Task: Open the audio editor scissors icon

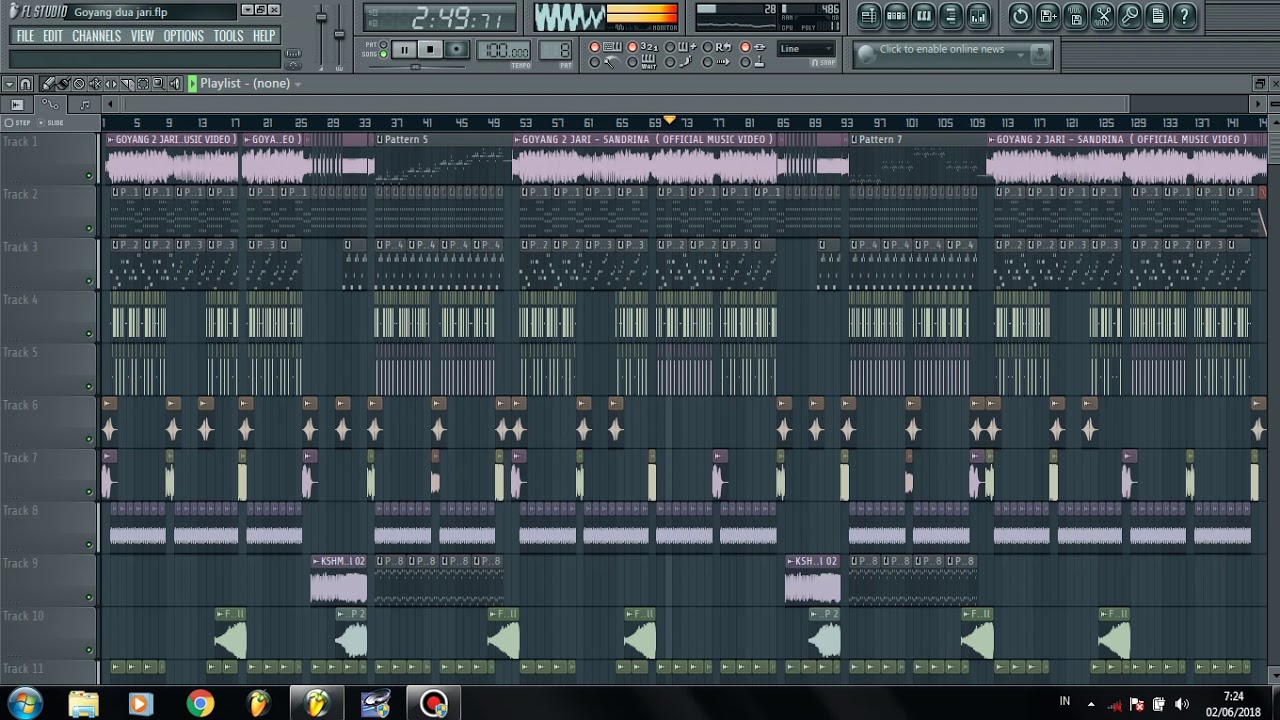Action: pyautogui.click(x=1102, y=16)
